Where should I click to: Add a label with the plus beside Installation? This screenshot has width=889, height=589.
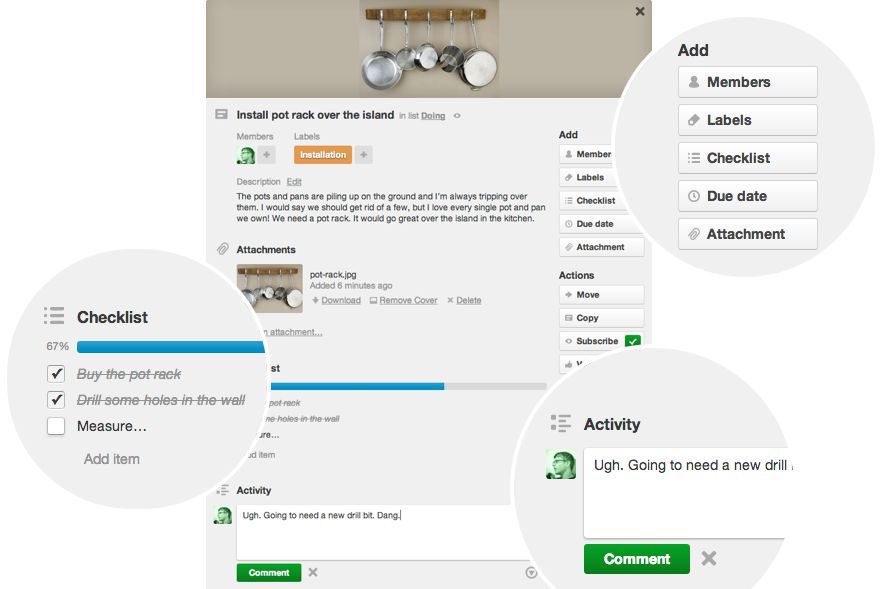pyautogui.click(x=363, y=155)
